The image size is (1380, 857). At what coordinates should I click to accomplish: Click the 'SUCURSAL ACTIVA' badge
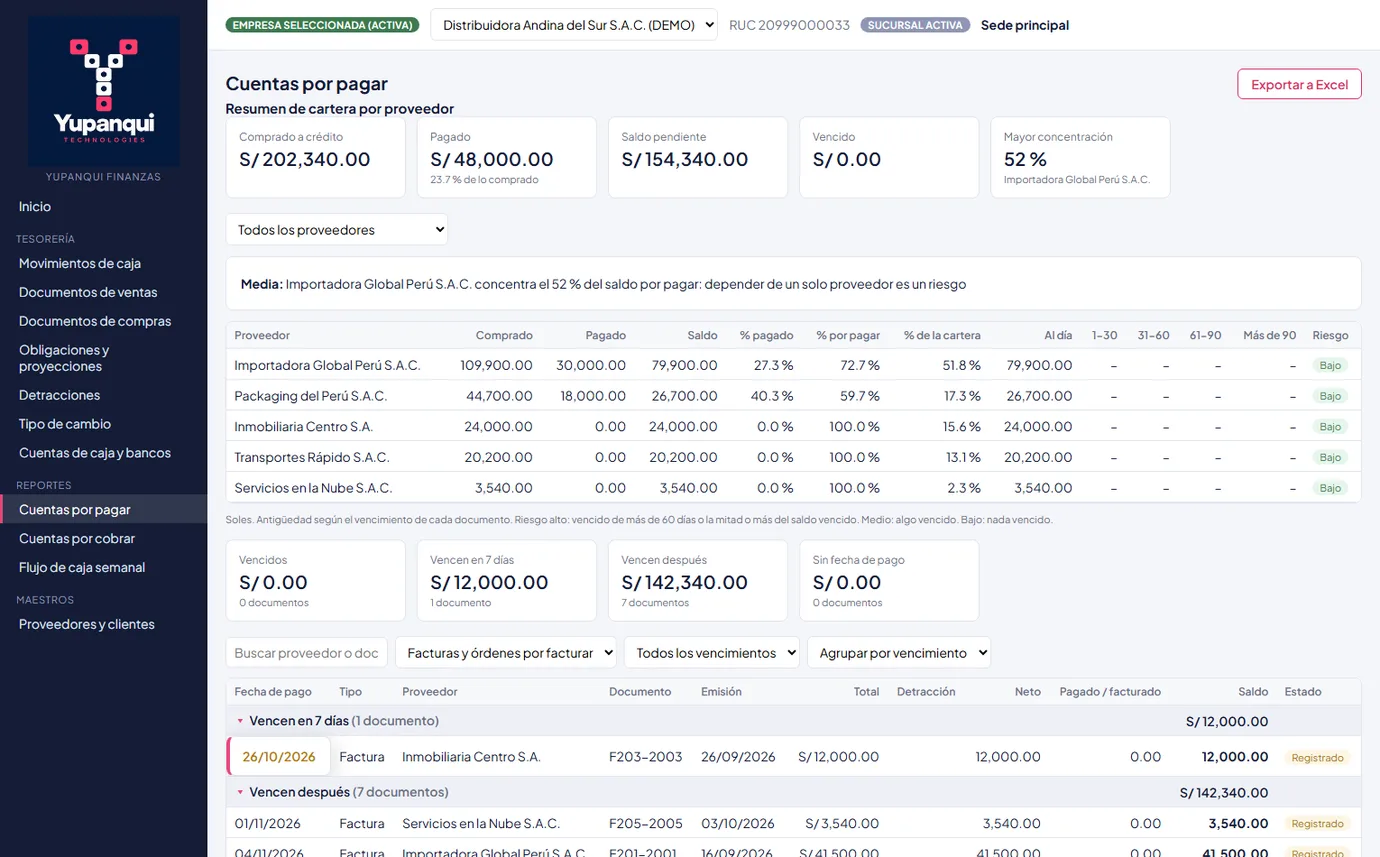pos(915,25)
